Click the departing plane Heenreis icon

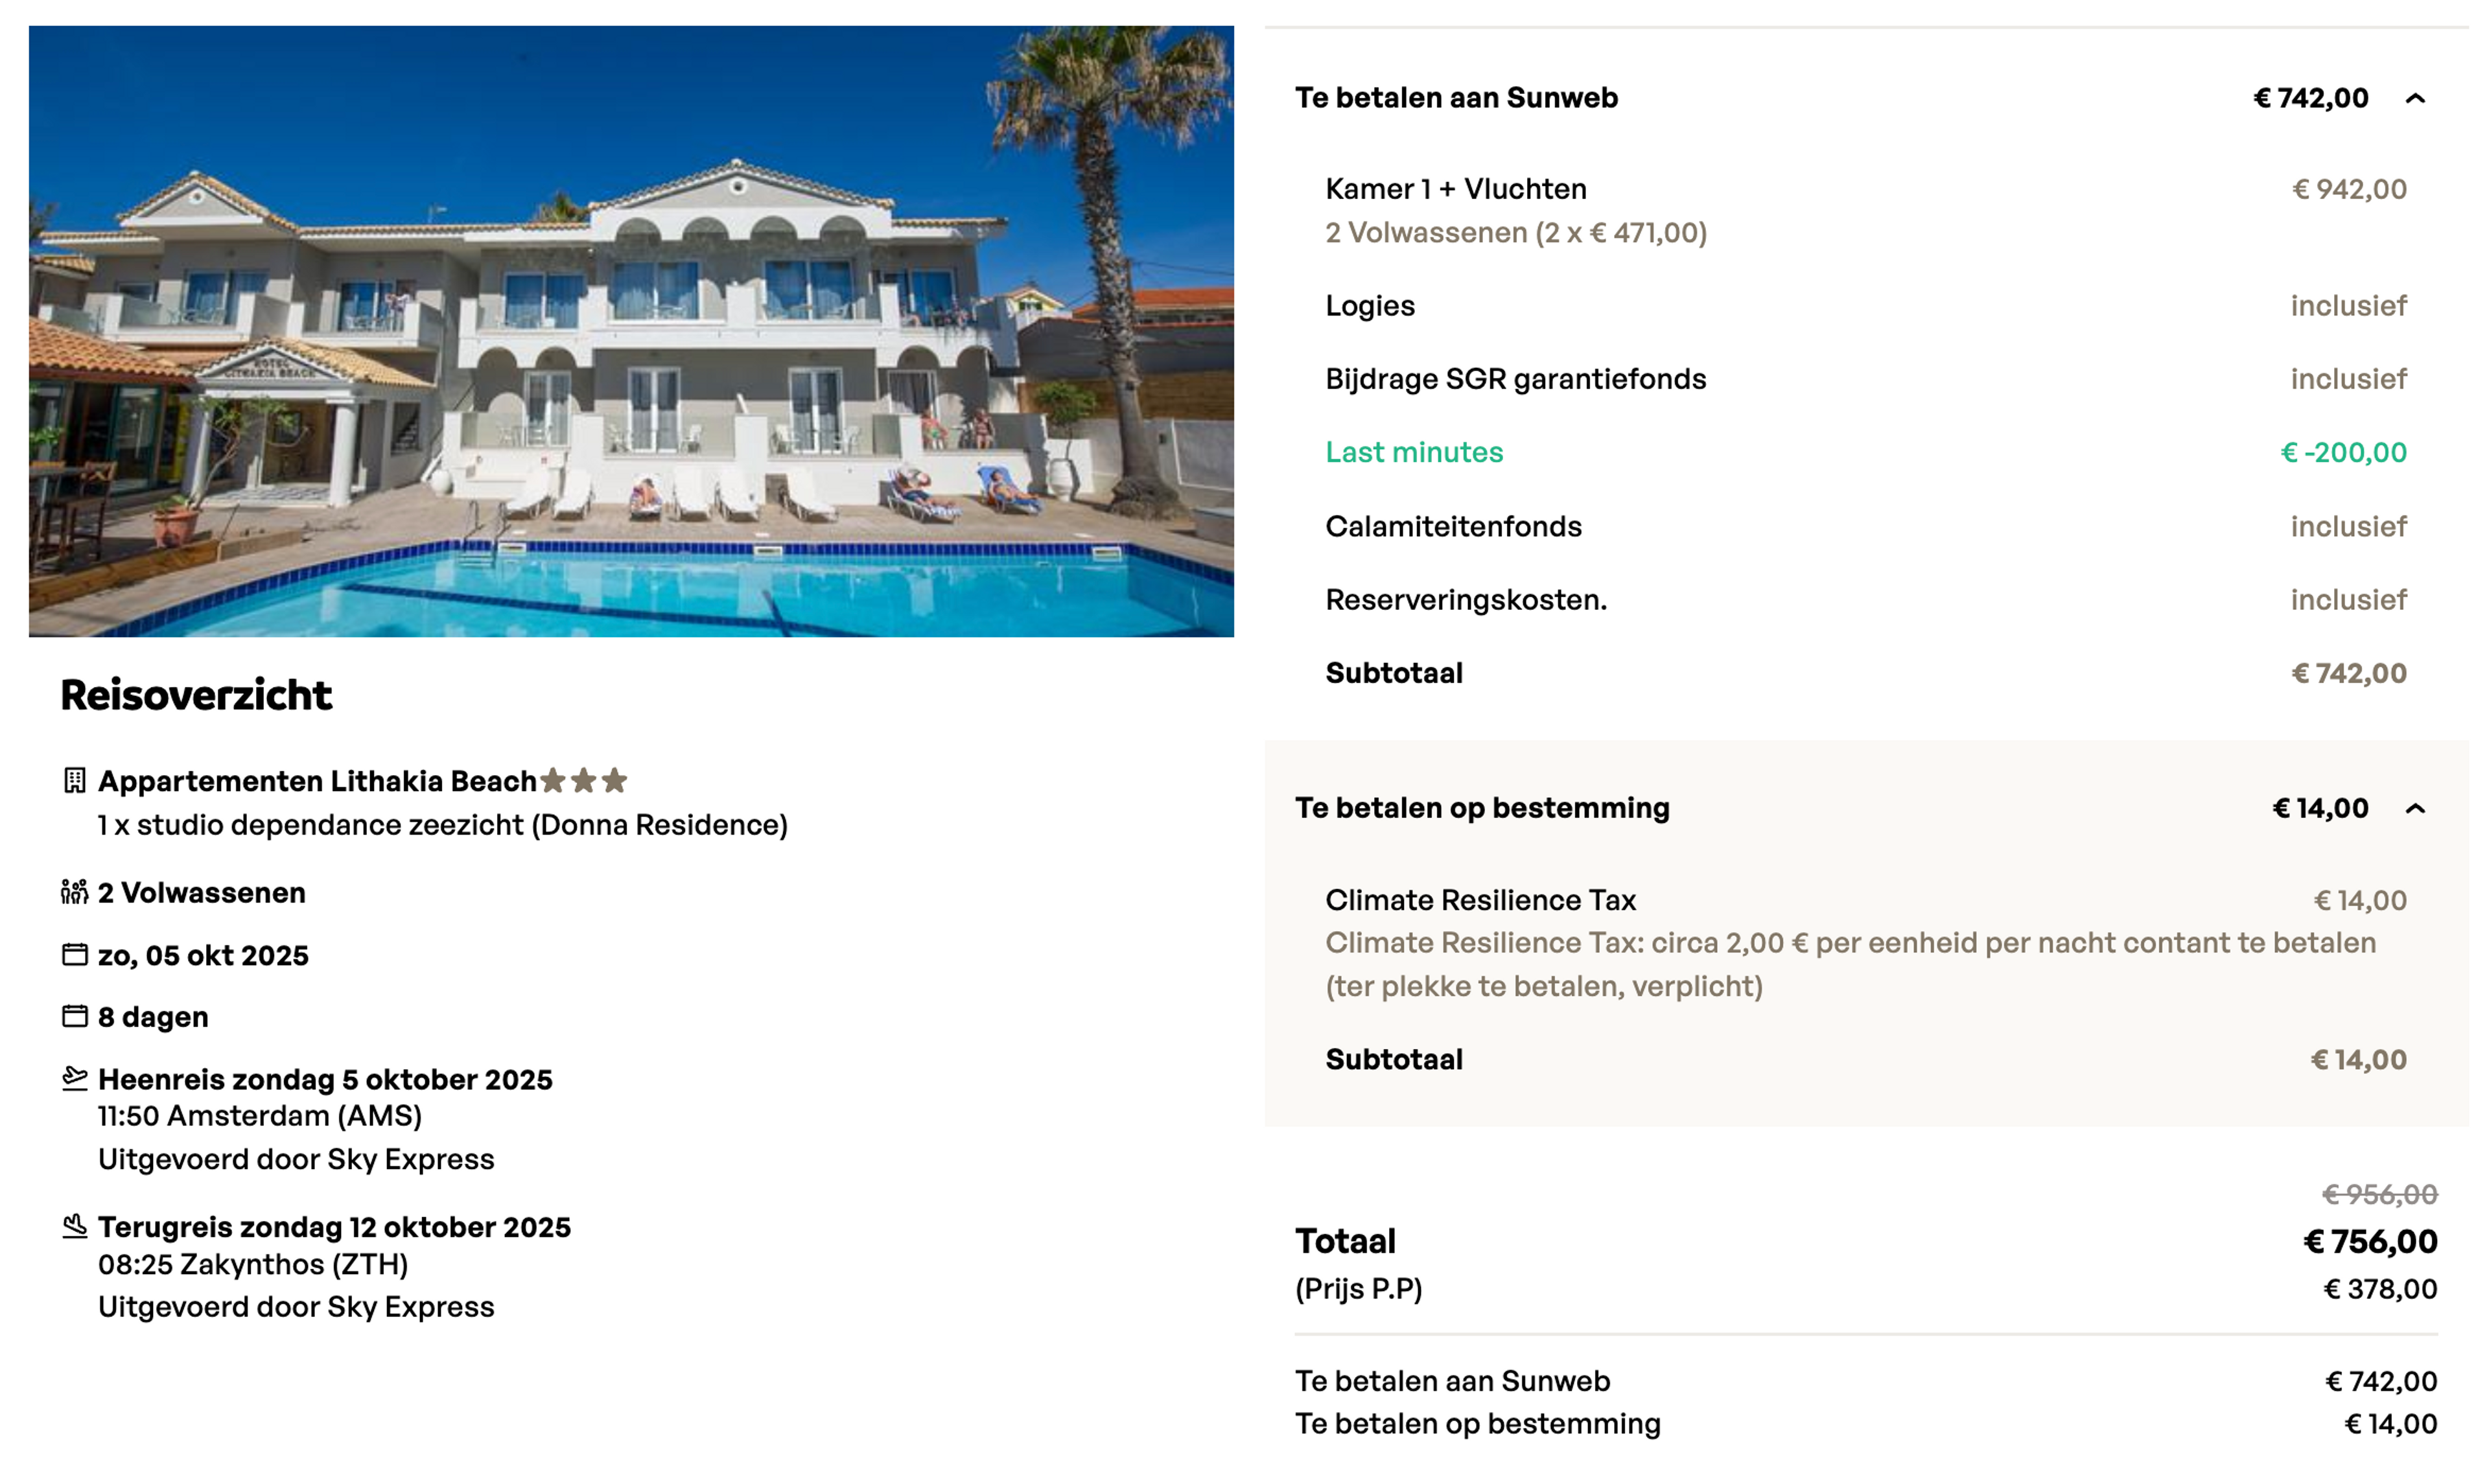[75, 1078]
